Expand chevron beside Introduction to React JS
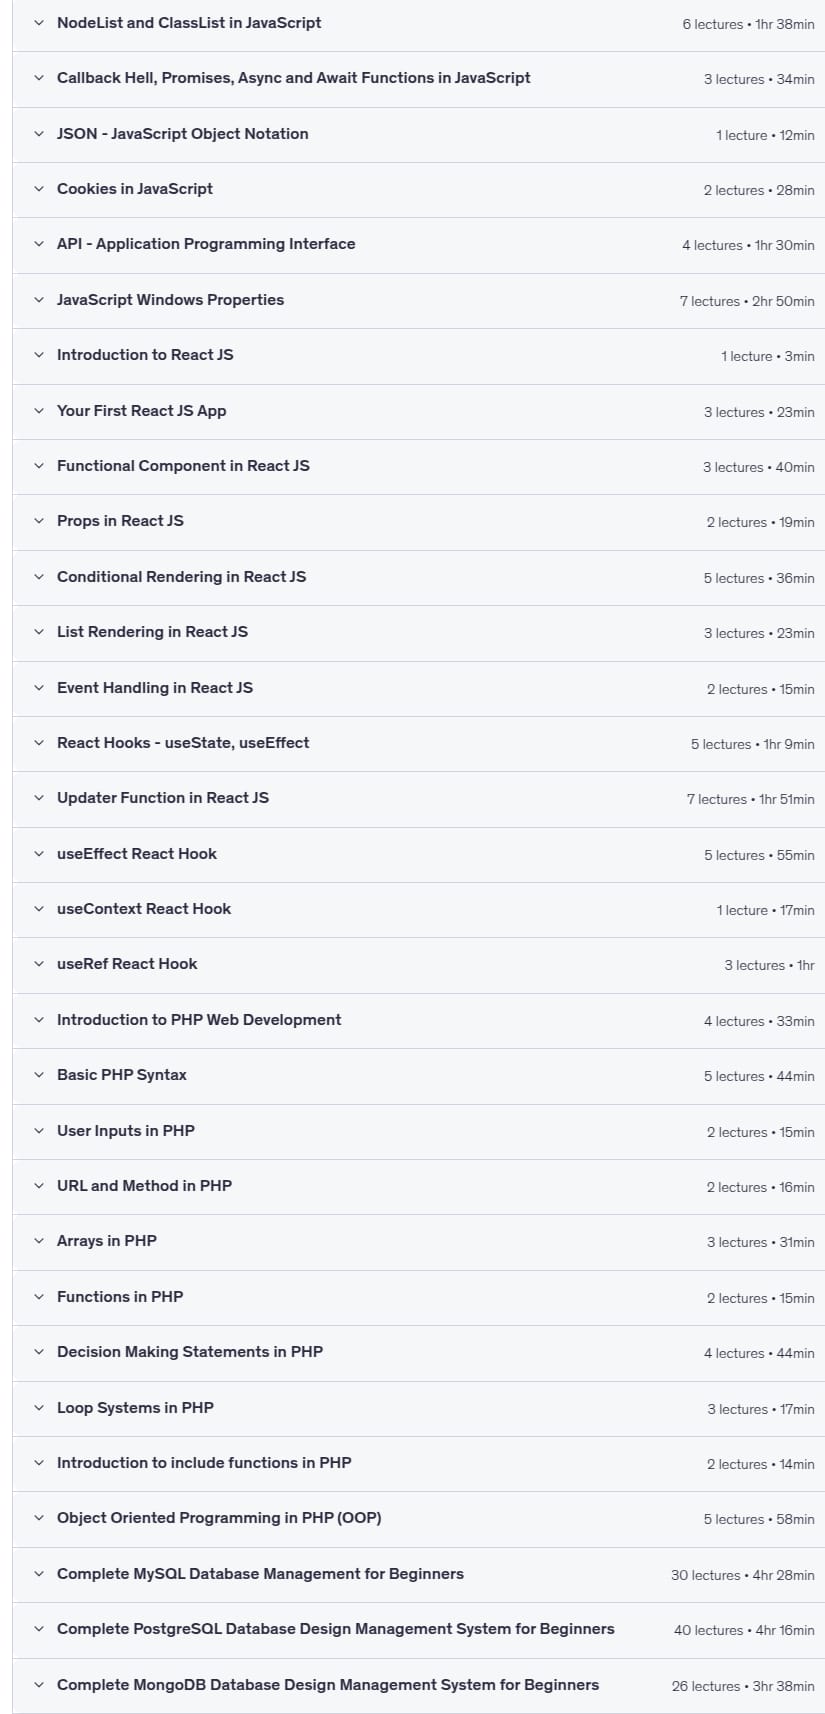This screenshot has width=825, height=1714. [39, 355]
